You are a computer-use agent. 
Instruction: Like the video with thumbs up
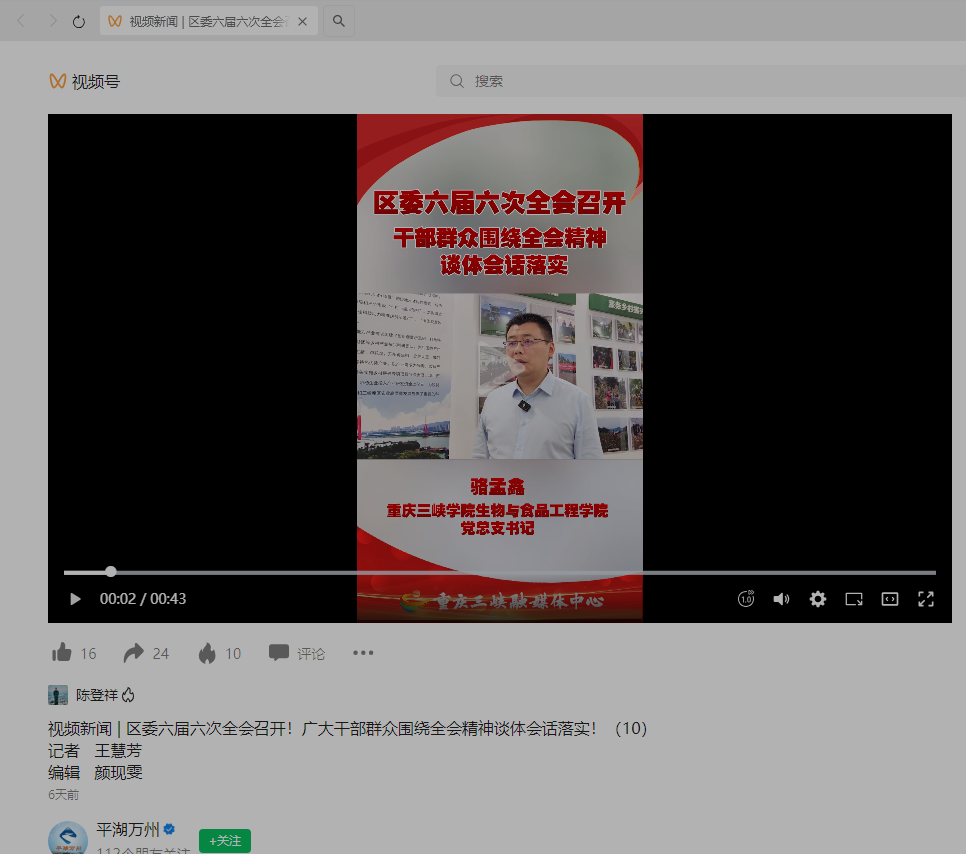point(62,653)
